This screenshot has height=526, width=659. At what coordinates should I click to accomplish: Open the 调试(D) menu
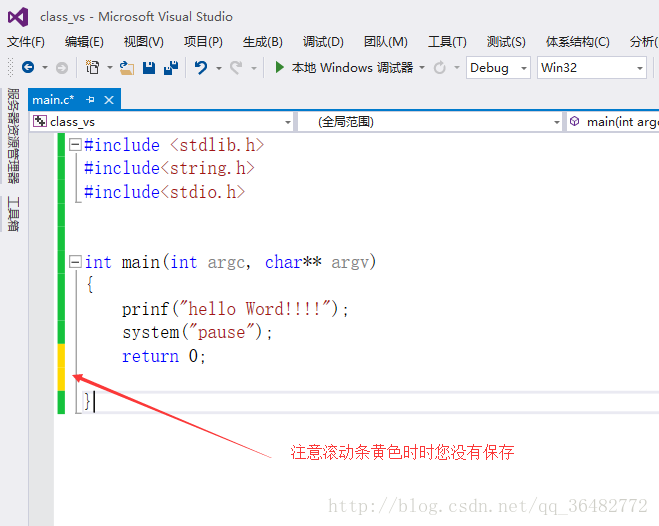(x=323, y=42)
